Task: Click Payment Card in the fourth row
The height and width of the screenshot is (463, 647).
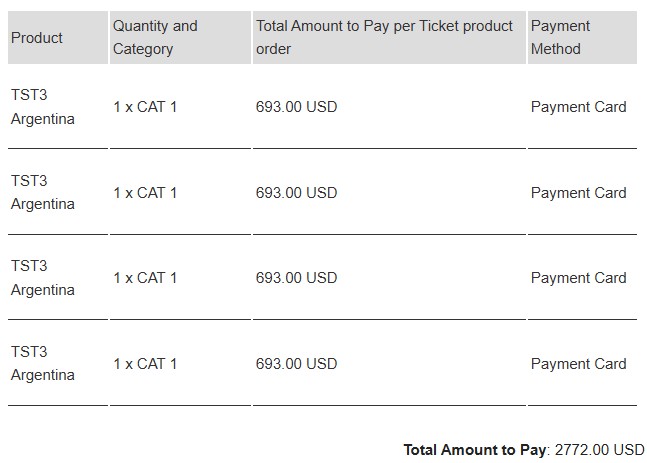Action: (579, 364)
